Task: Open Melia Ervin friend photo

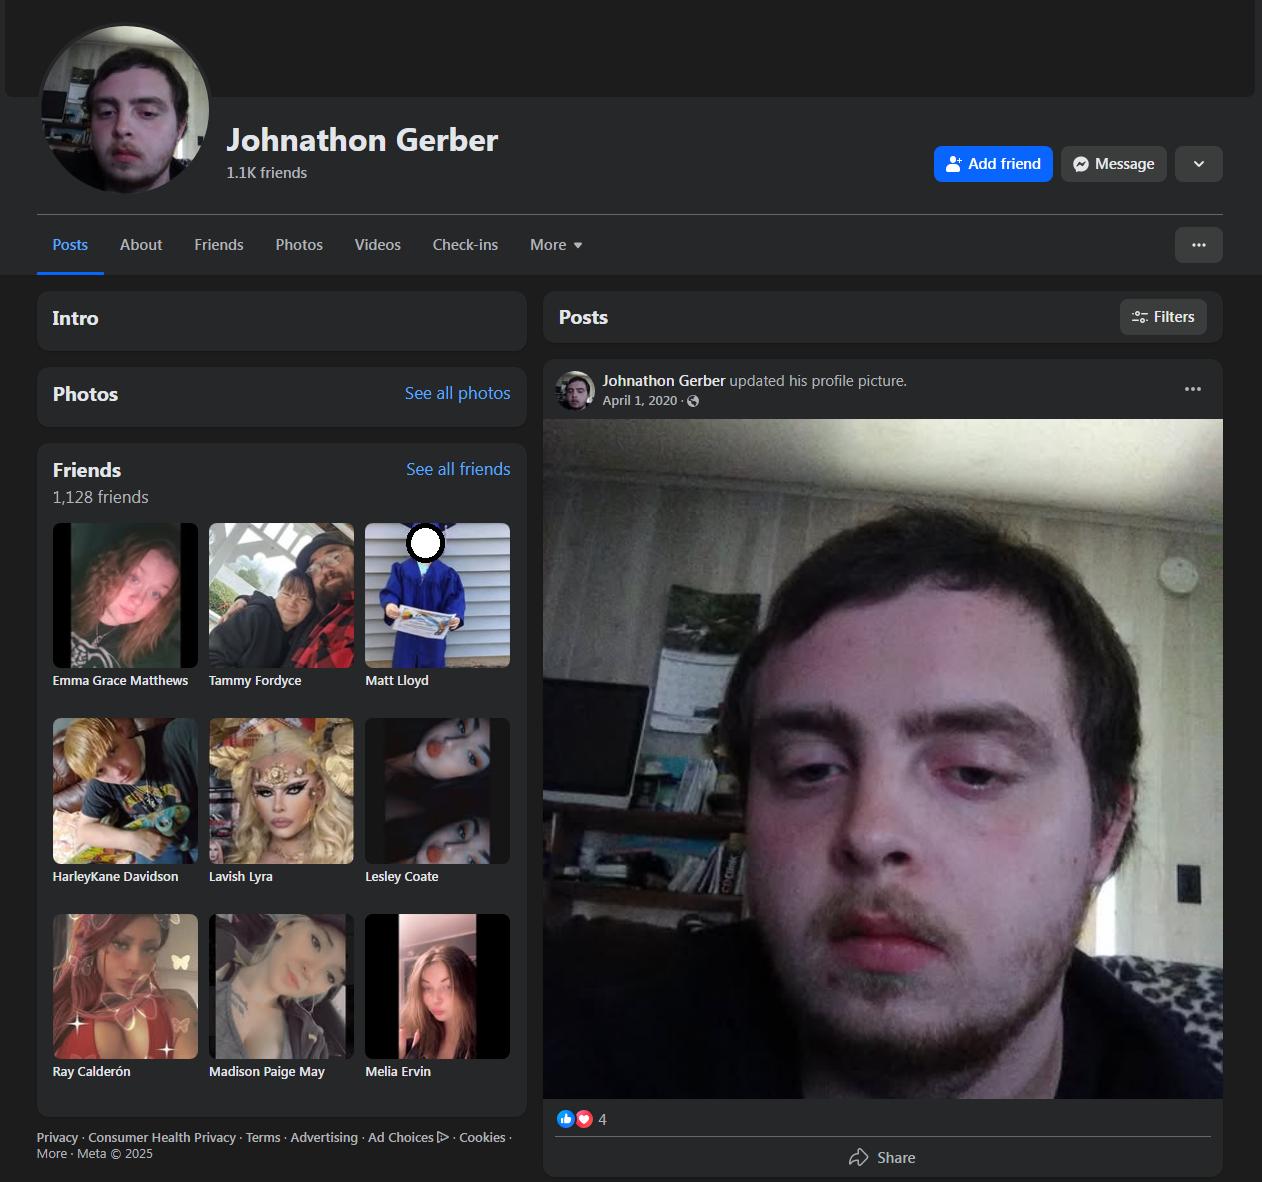Action: pyautogui.click(x=437, y=986)
